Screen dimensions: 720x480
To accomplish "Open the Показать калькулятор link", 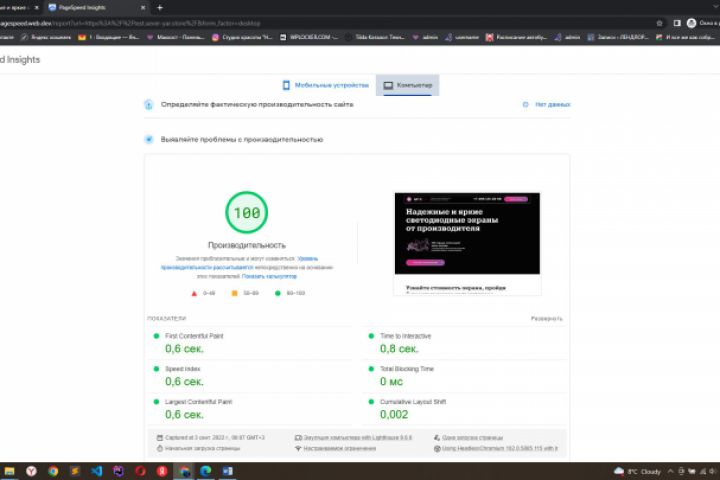I will pos(269,276).
